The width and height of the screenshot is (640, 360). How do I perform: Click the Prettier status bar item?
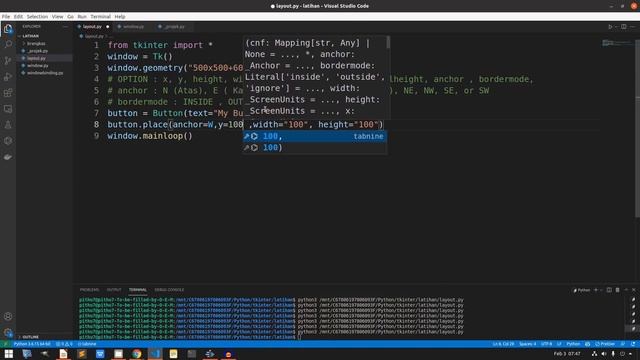(605, 344)
